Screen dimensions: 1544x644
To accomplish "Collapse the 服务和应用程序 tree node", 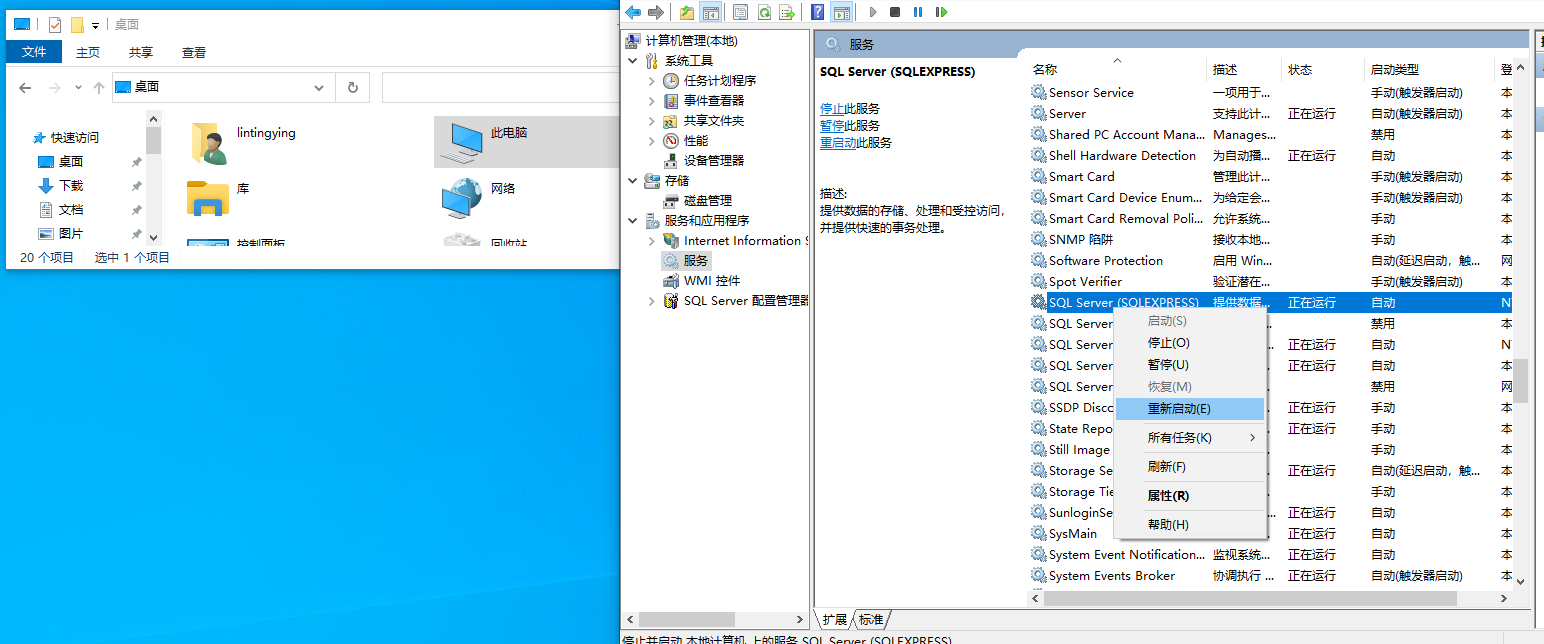I will pos(633,221).
